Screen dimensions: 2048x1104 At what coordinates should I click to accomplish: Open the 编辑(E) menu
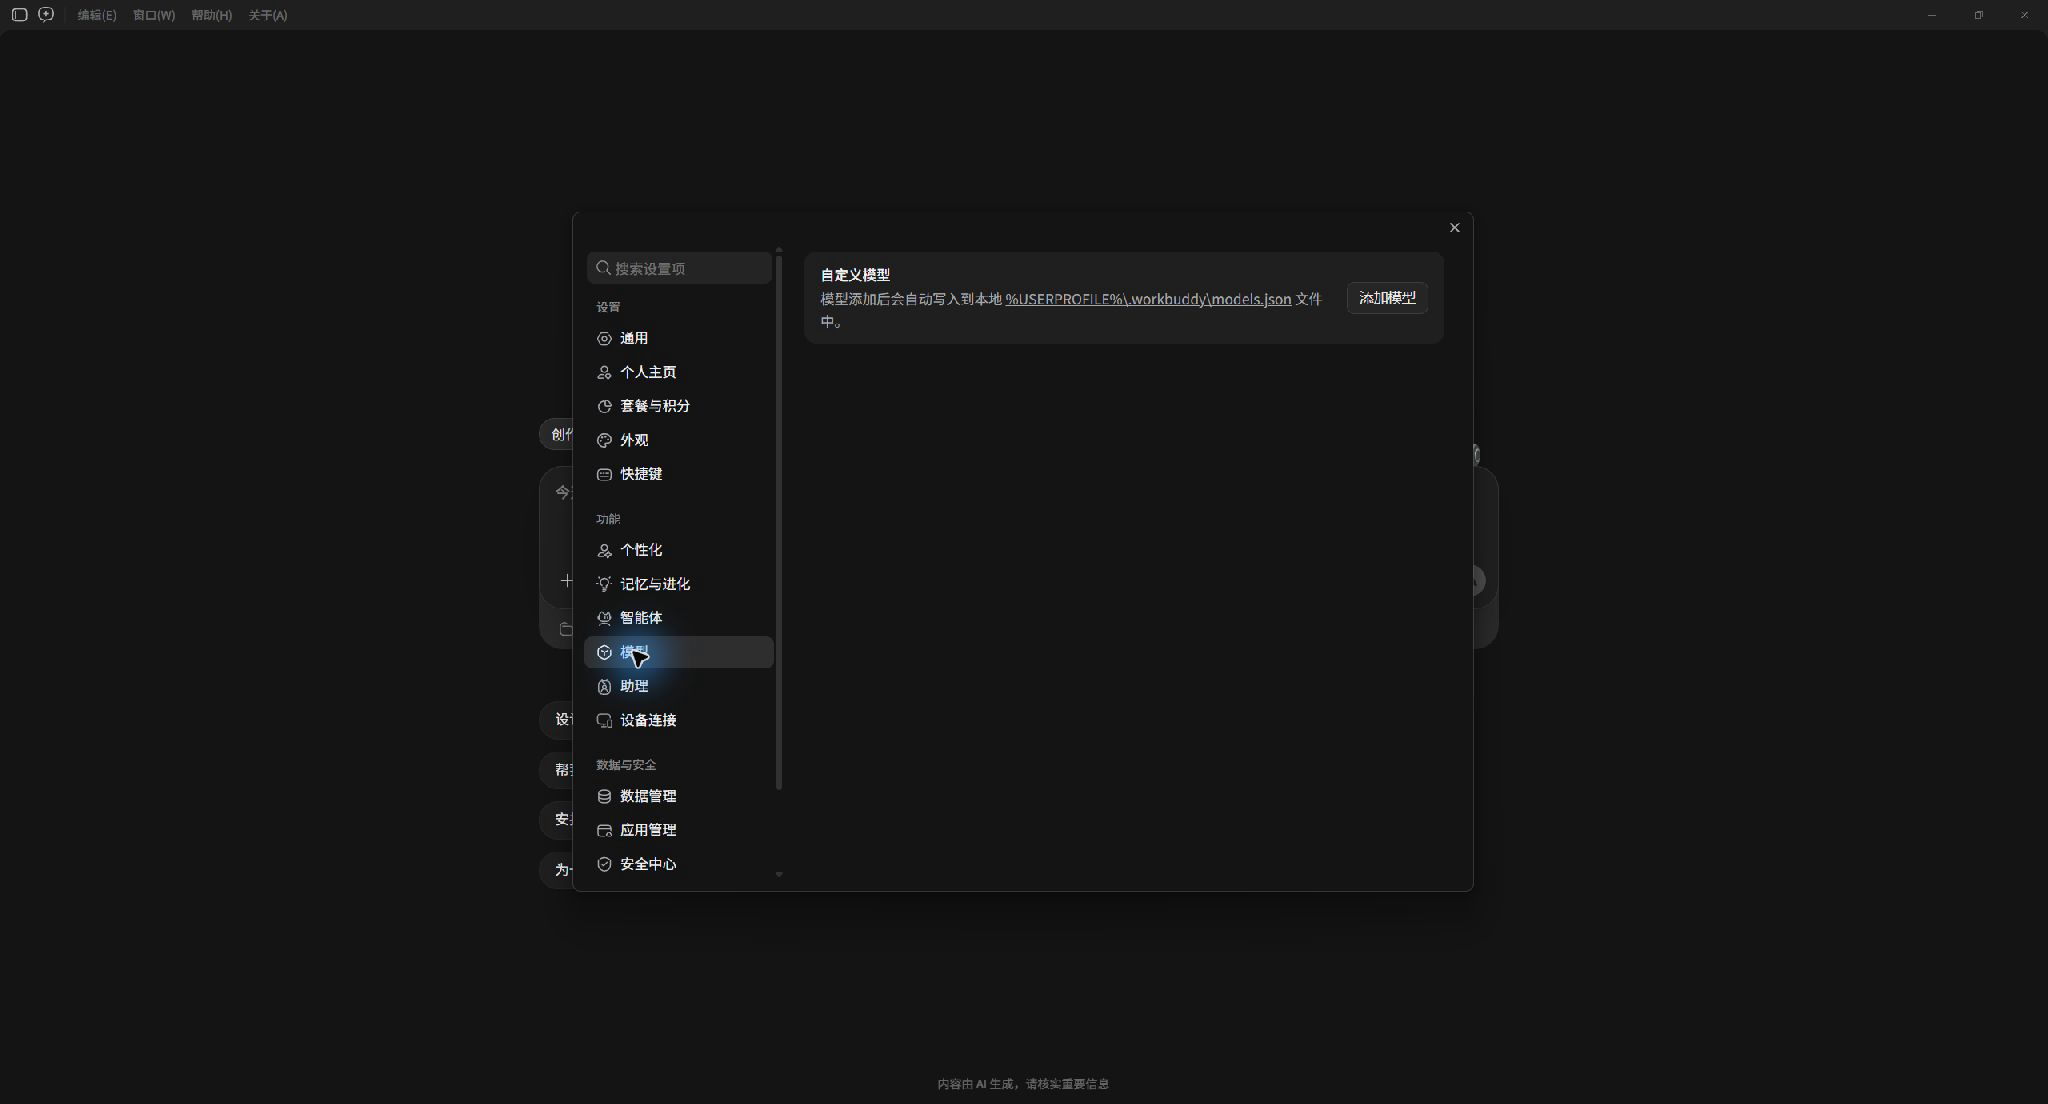tap(97, 15)
